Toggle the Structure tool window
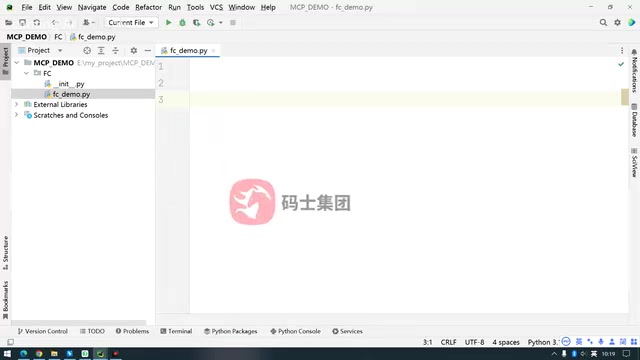 (x=5, y=253)
